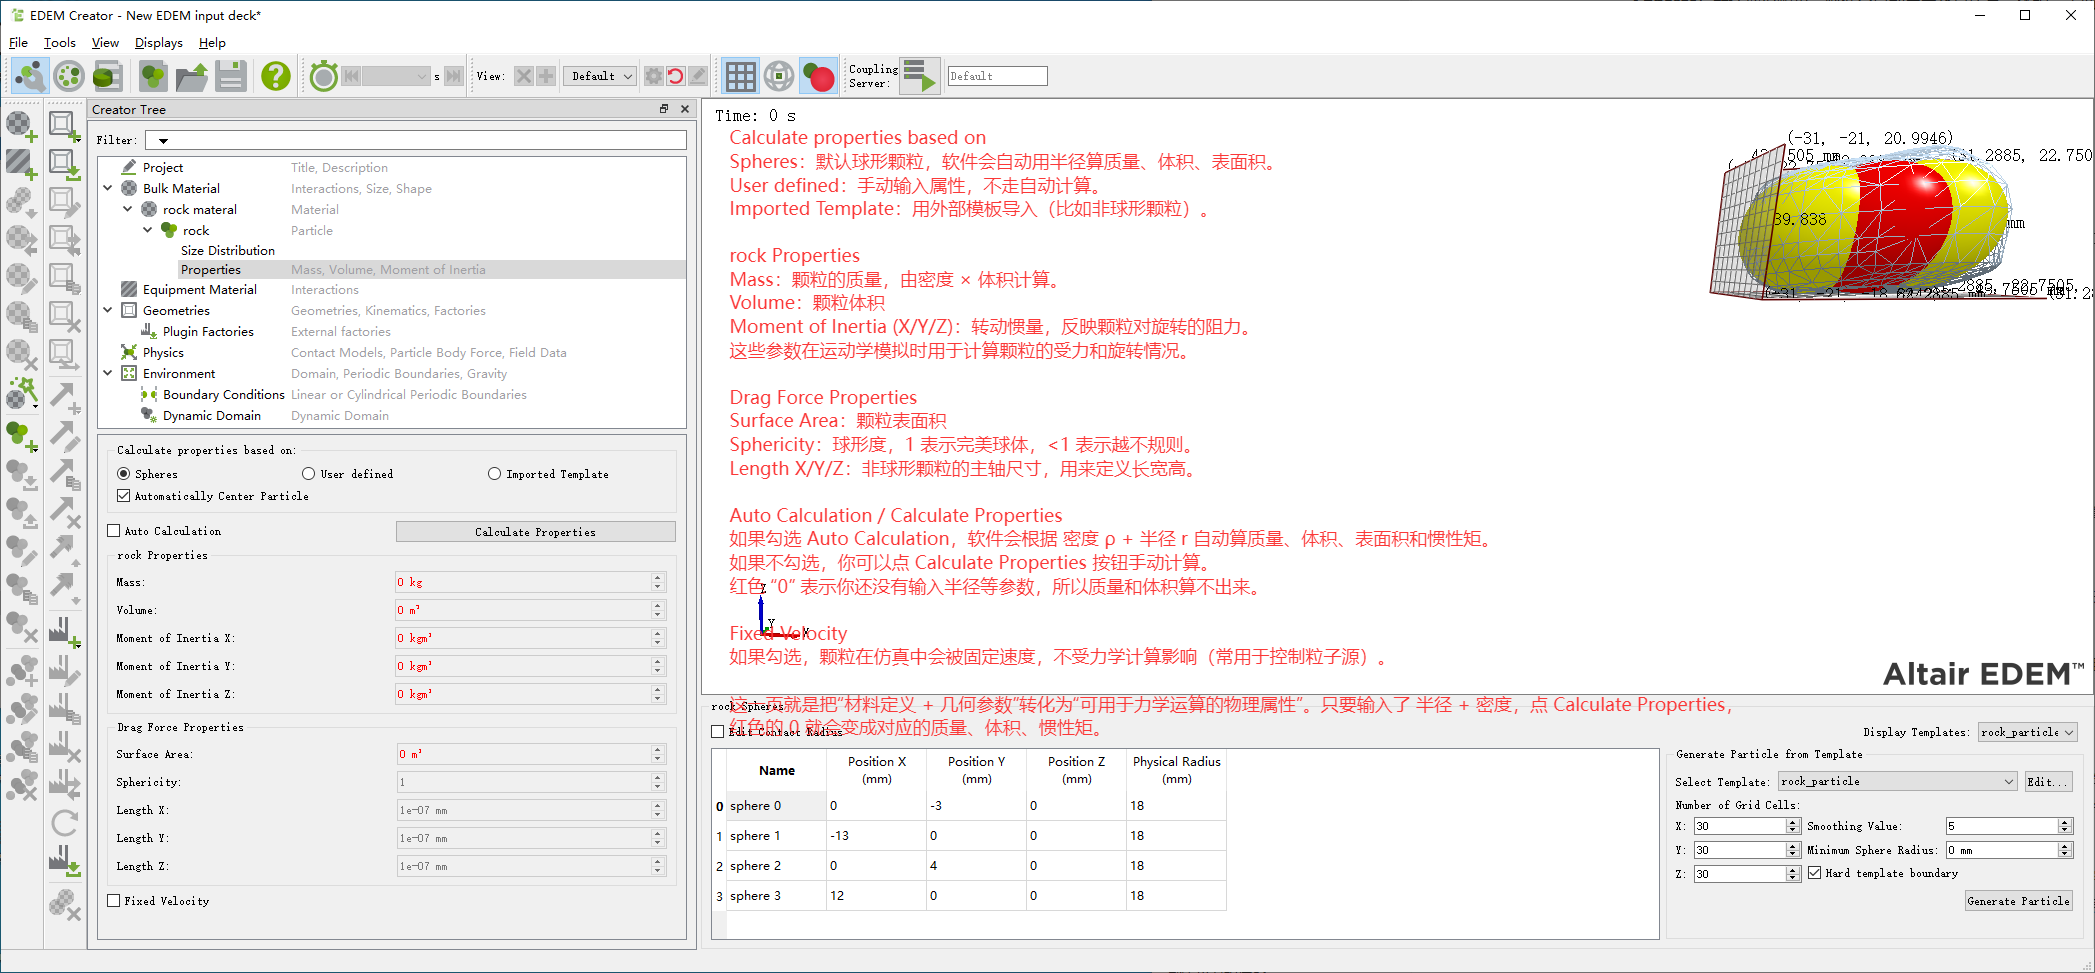
Task: Click the Creator wrench icon in toolbar
Action: (x=30, y=76)
